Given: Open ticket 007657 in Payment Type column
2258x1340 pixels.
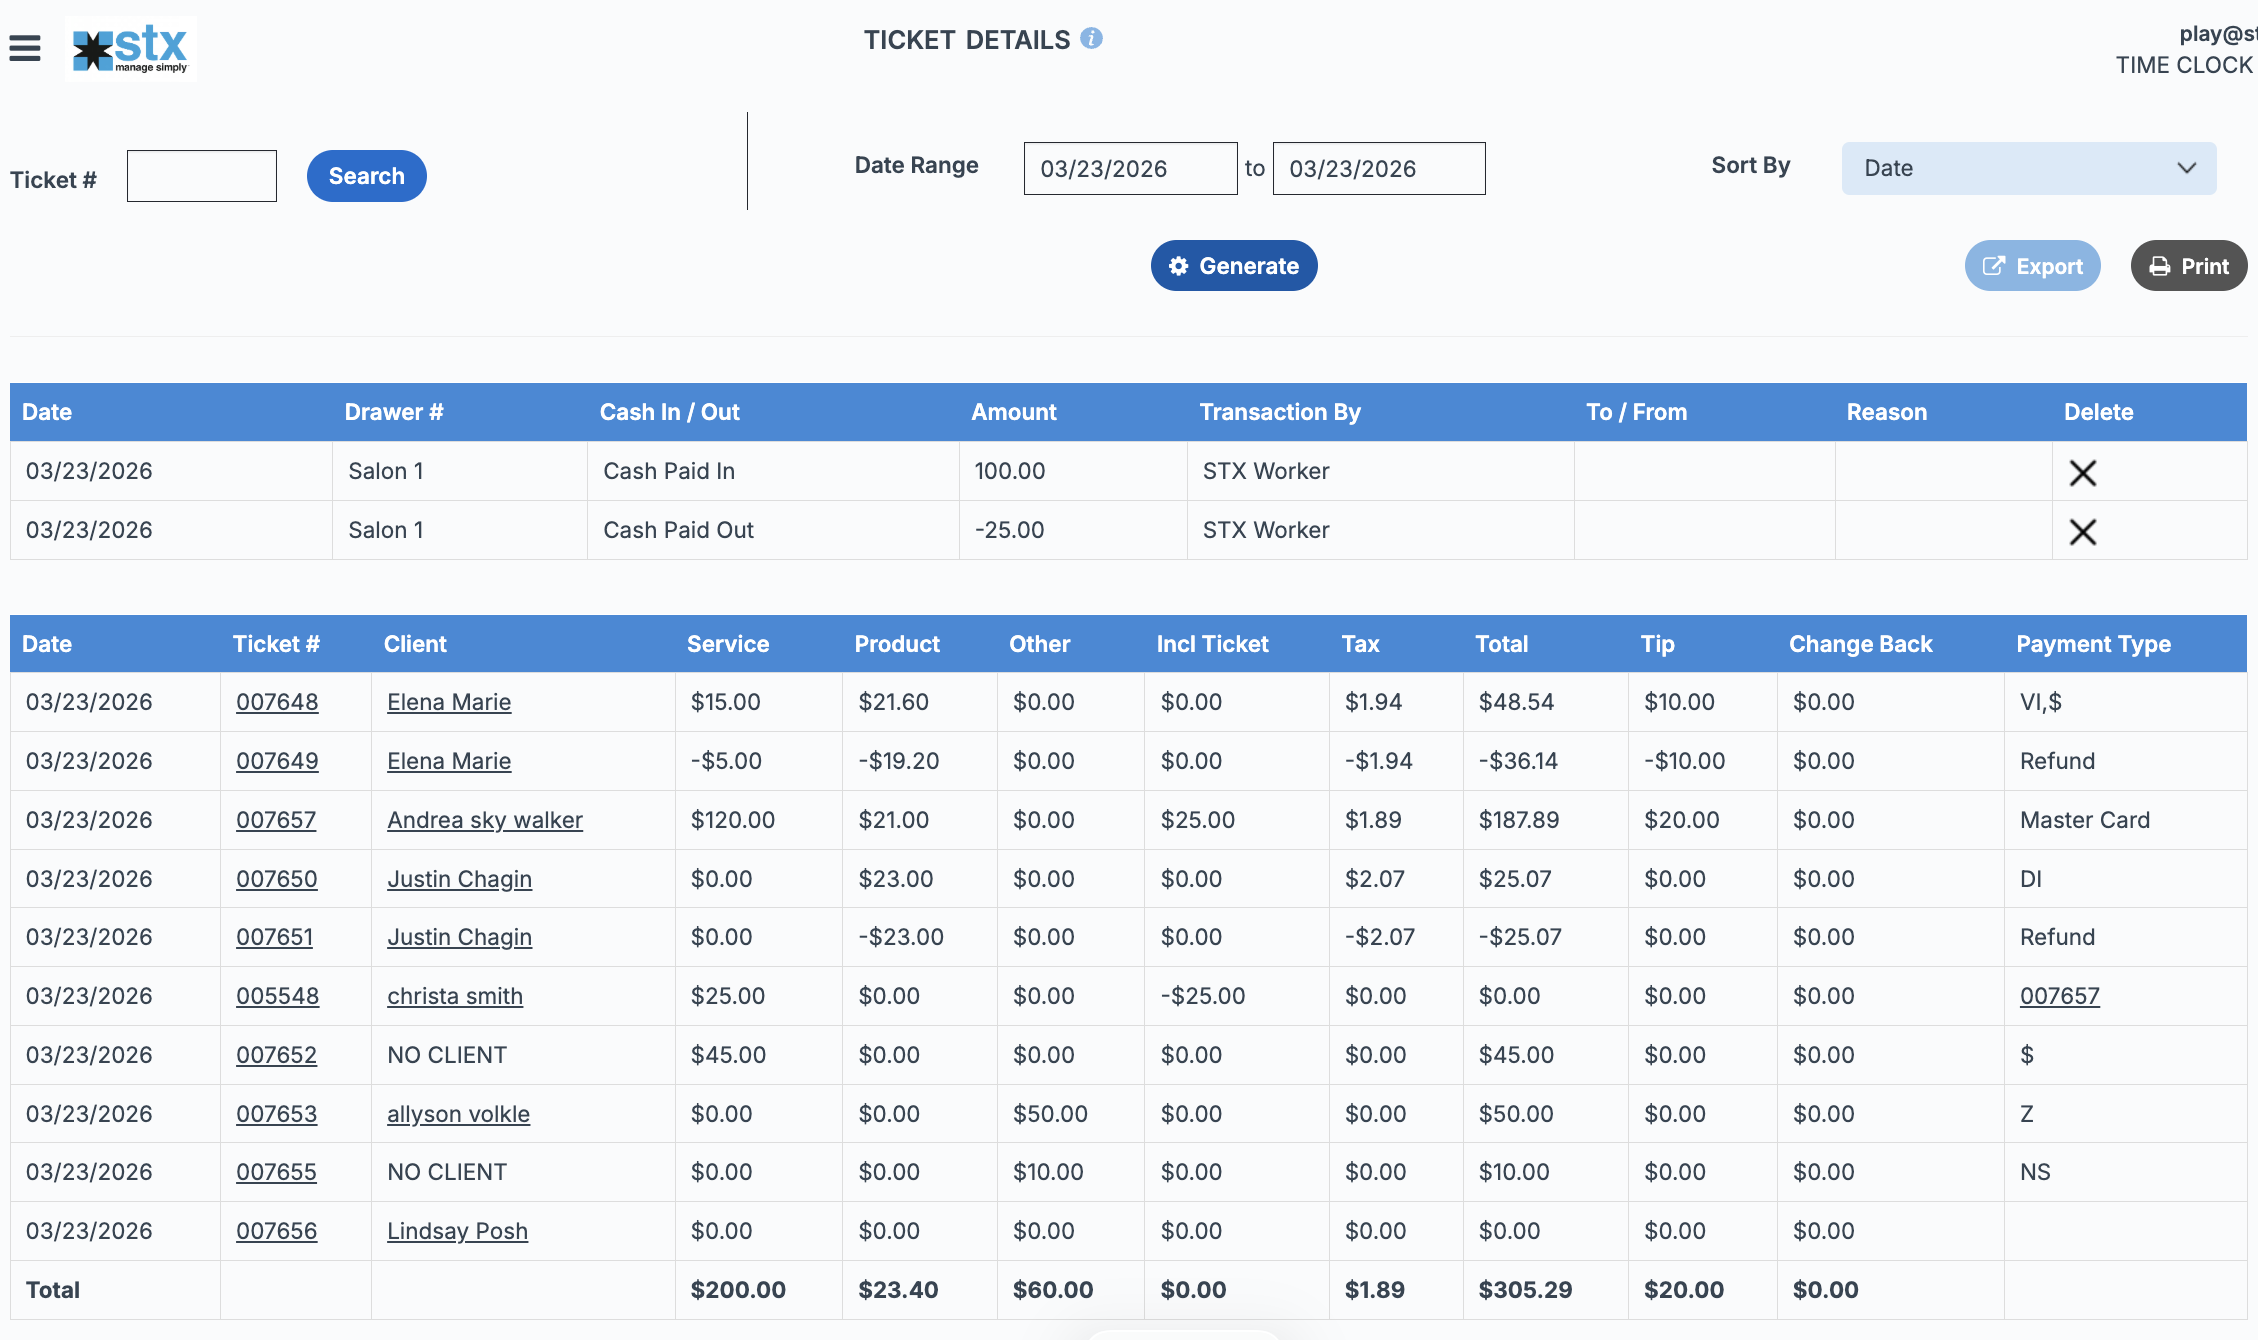Looking at the screenshot, I should [x=2059, y=996].
